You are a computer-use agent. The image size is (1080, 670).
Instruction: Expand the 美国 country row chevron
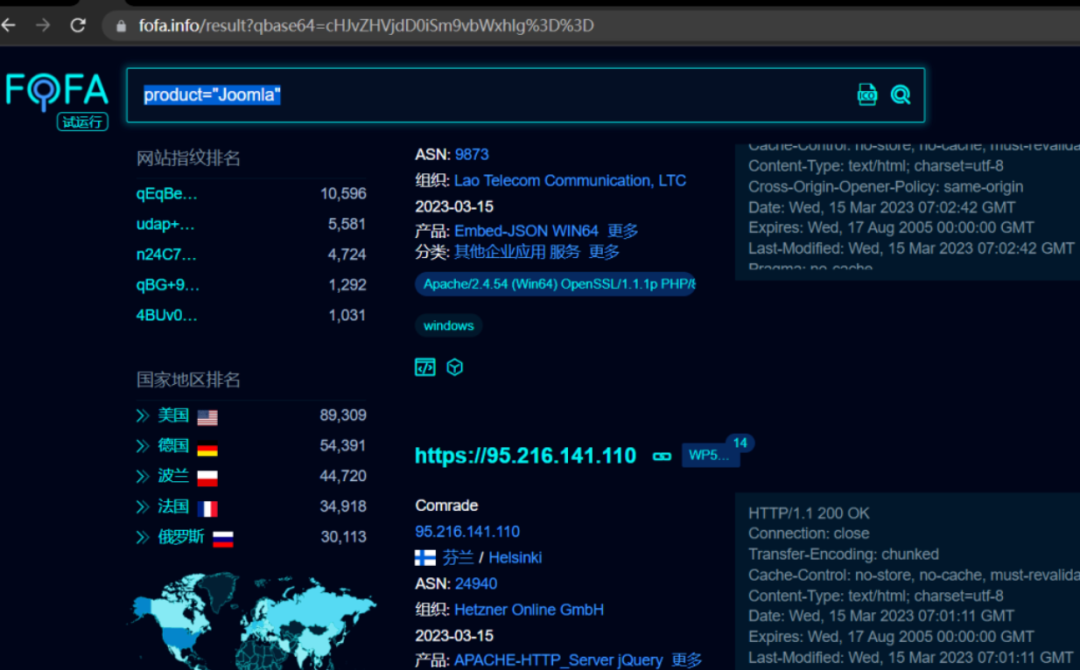coord(143,415)
